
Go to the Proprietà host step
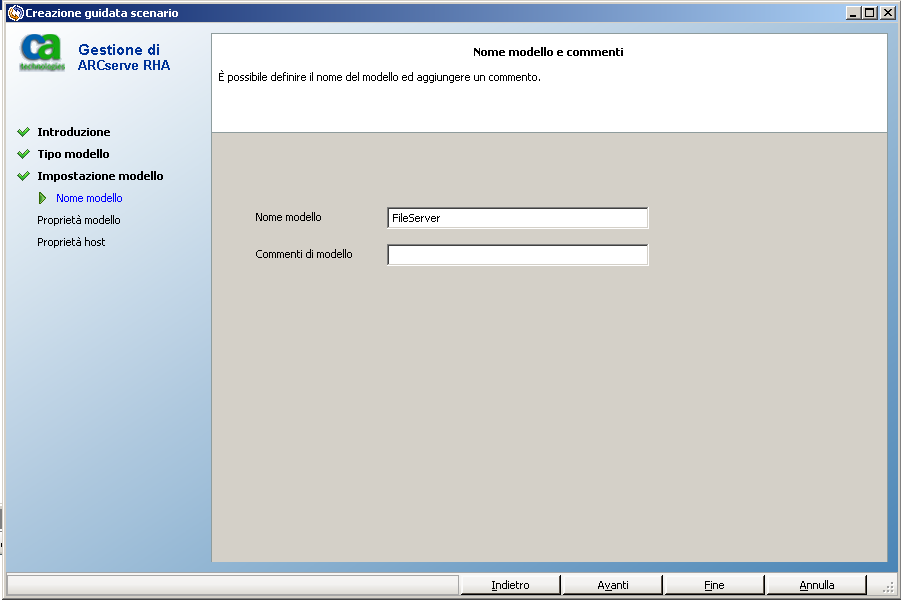click(x=71, y=242)
